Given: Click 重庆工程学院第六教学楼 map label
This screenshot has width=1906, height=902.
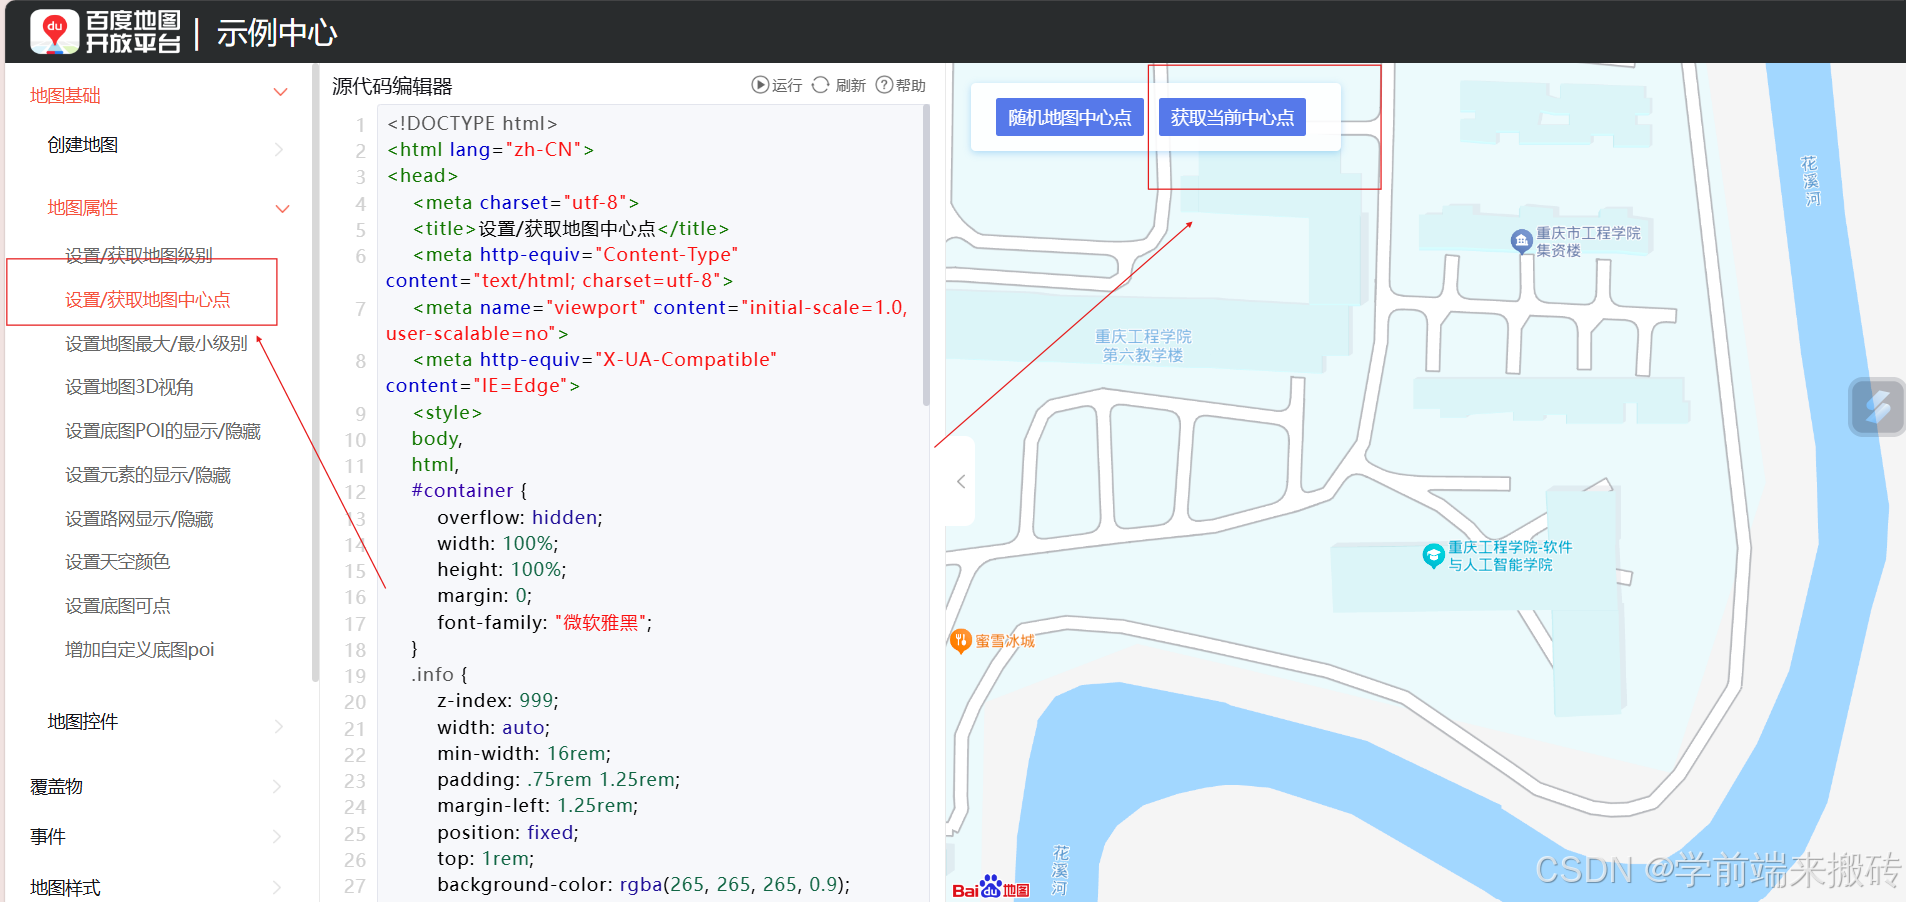Looking at the screenshot, I should (1143, 346).
